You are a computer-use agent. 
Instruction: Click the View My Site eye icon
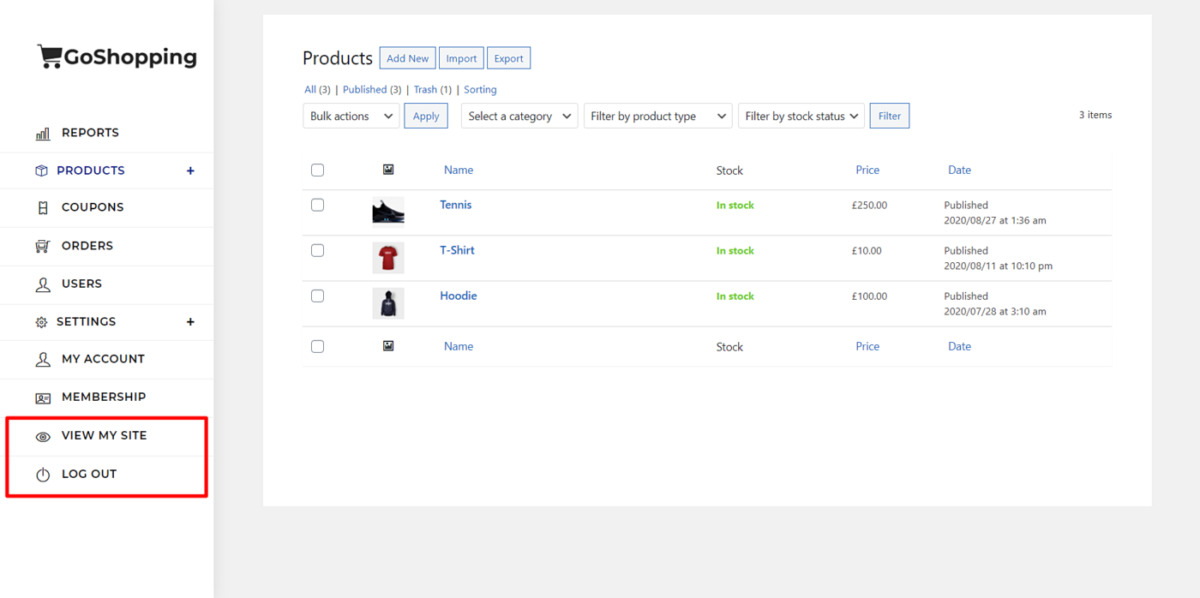(x=43, y=437)
